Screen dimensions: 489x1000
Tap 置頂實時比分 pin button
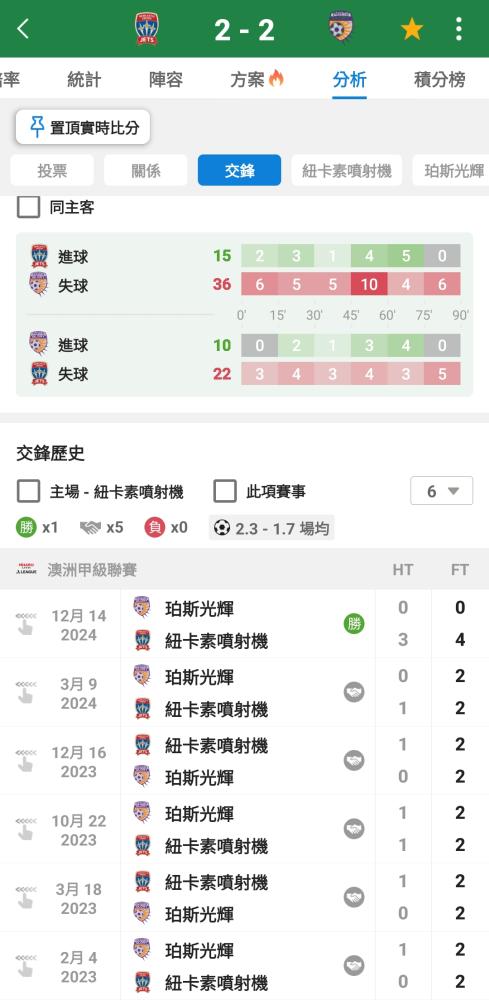[83, 127]
